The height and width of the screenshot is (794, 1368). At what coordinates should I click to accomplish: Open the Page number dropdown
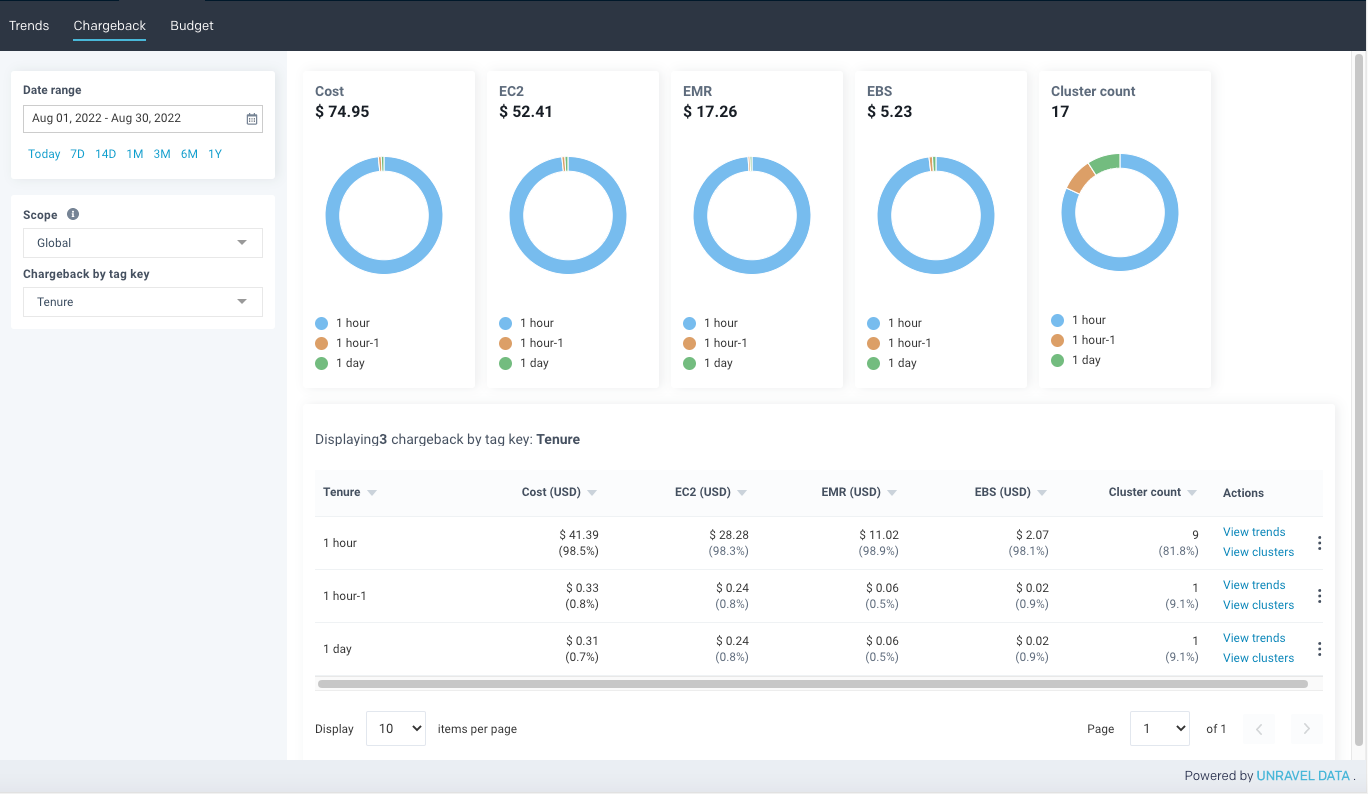point(1160,729)
